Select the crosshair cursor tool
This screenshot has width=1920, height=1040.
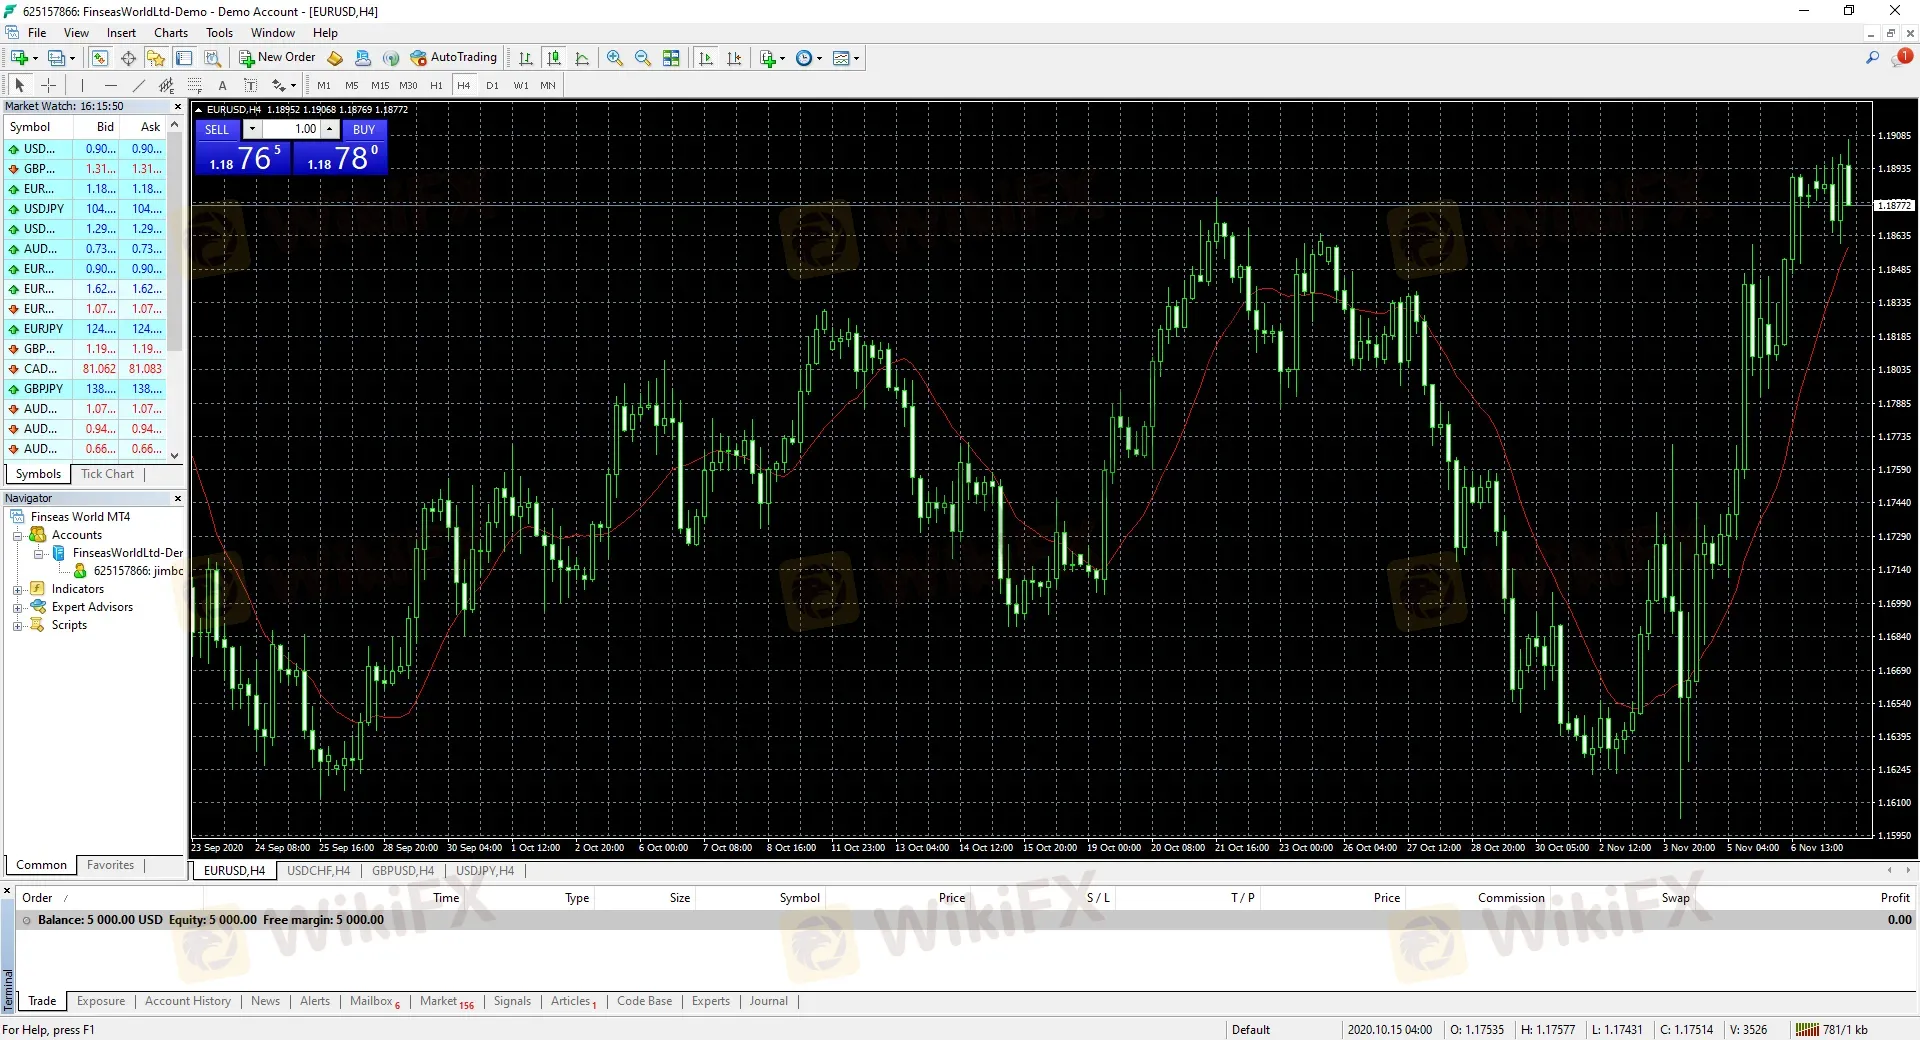point(48,86)
